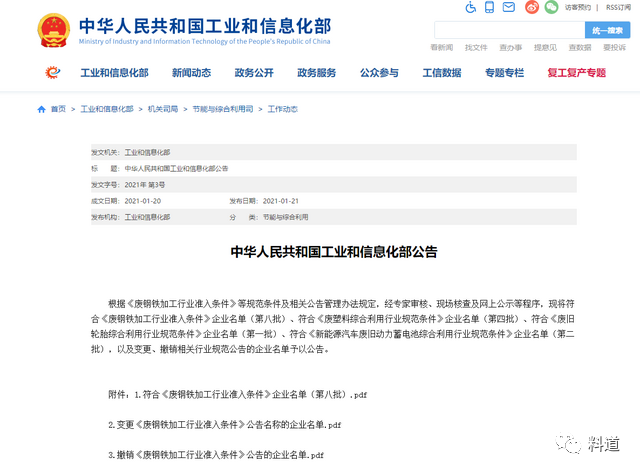
Task: Select 查数据 quick link
Action: pos(580,48)
